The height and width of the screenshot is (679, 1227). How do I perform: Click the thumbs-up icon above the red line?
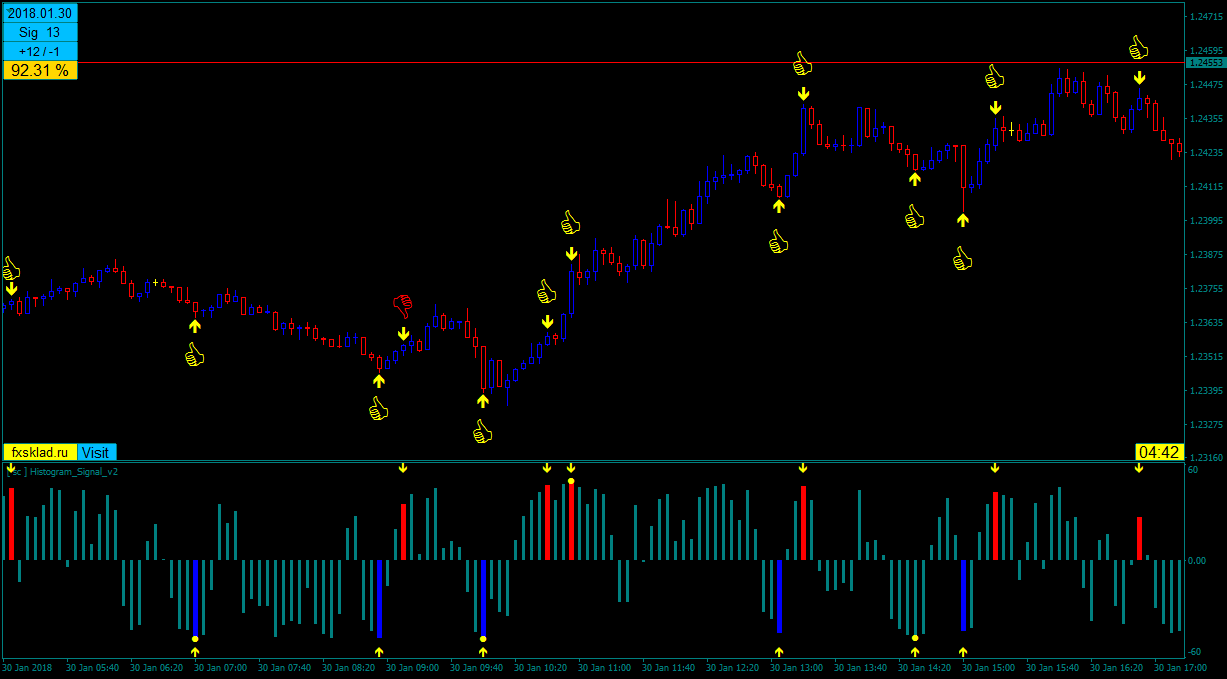1138,47
